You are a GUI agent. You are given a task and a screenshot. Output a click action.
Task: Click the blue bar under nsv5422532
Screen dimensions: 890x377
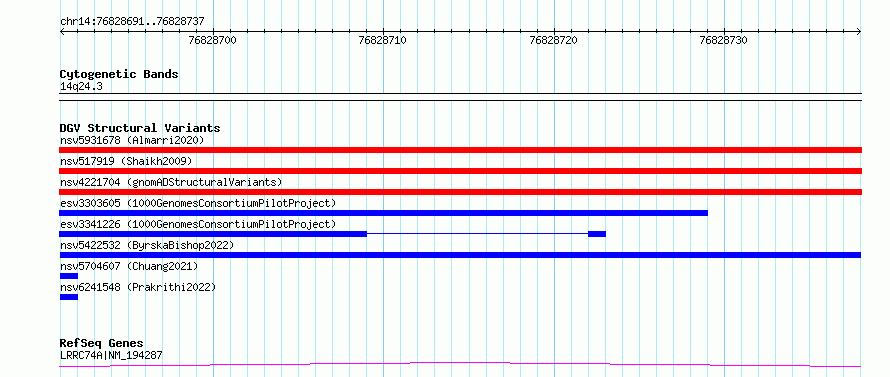(460, 255)
